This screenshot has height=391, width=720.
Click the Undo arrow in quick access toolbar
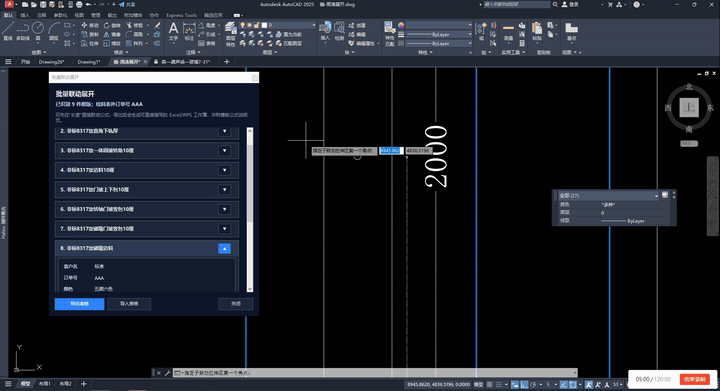pyautogui.click(x=88, y=5)
